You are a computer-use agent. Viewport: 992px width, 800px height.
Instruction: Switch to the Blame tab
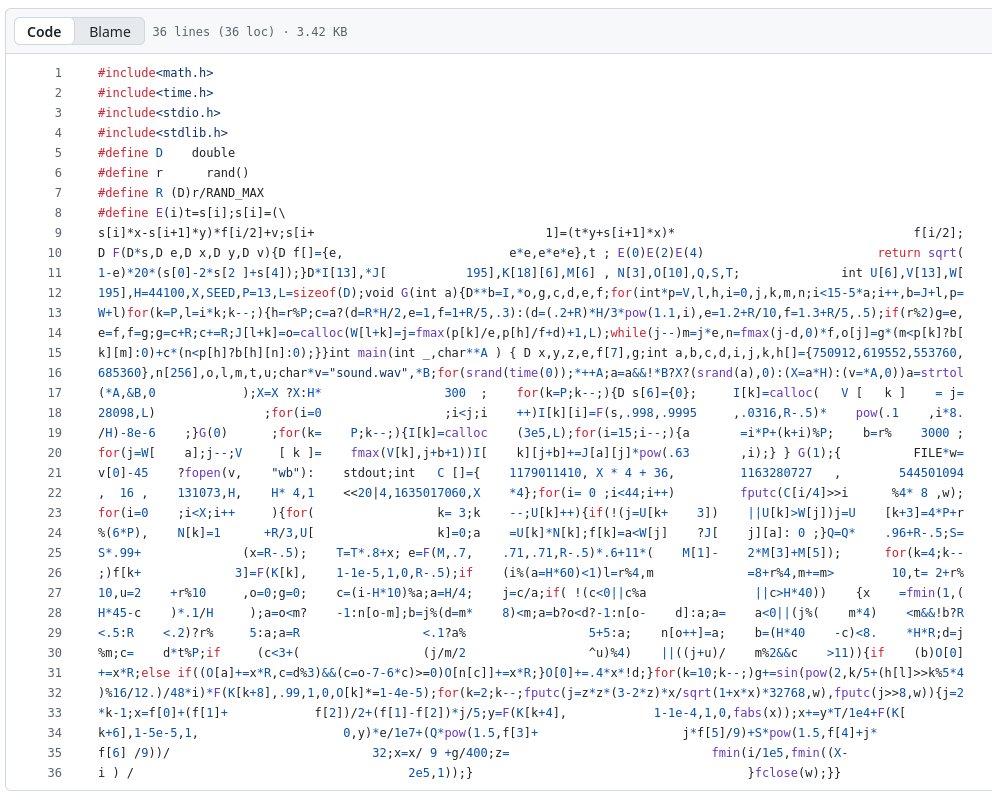[109, 32]
